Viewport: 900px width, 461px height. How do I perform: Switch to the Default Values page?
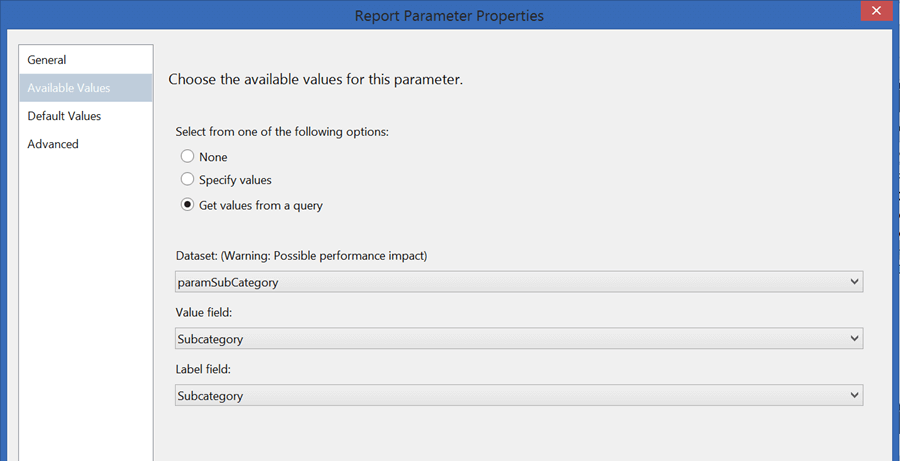[x=64, y=116]
